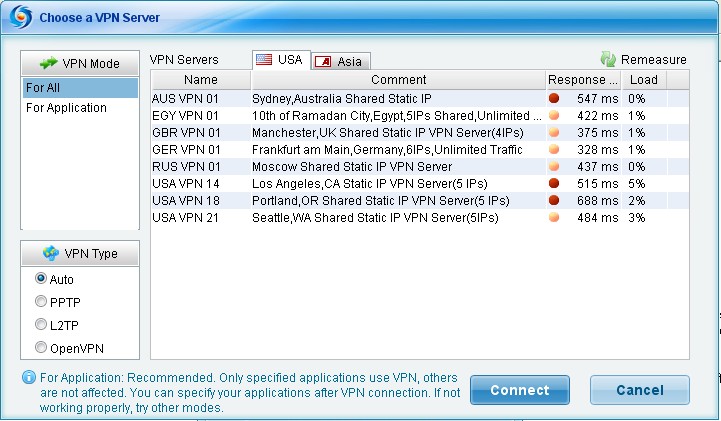Sort servers by the Name column header
Viewport: 721px width, 421px height.
(201, 80)
